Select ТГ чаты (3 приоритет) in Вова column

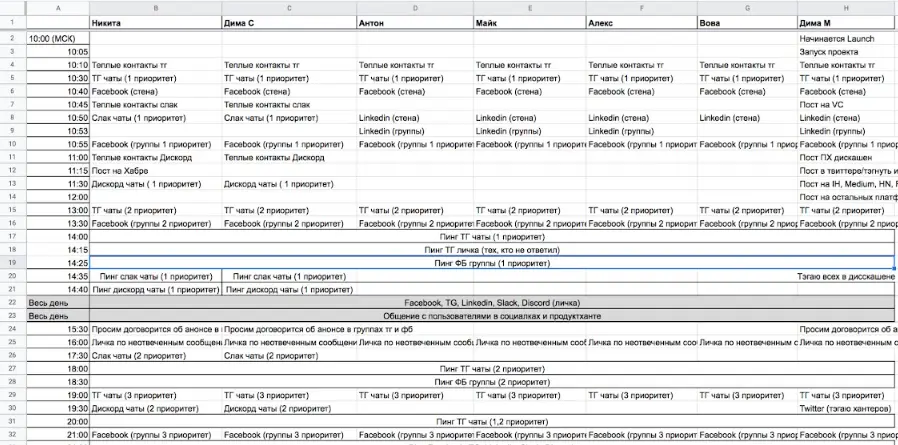point(747,395)
